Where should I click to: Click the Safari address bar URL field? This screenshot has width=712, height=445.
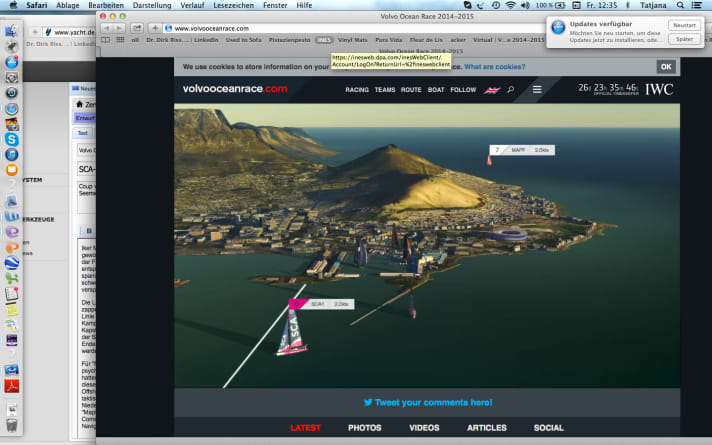(354, 28)
